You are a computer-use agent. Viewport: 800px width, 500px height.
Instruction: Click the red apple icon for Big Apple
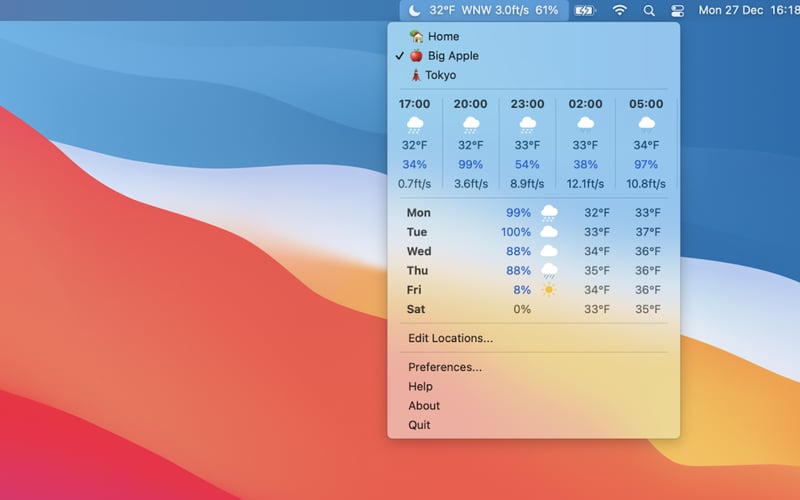(416, 56)
